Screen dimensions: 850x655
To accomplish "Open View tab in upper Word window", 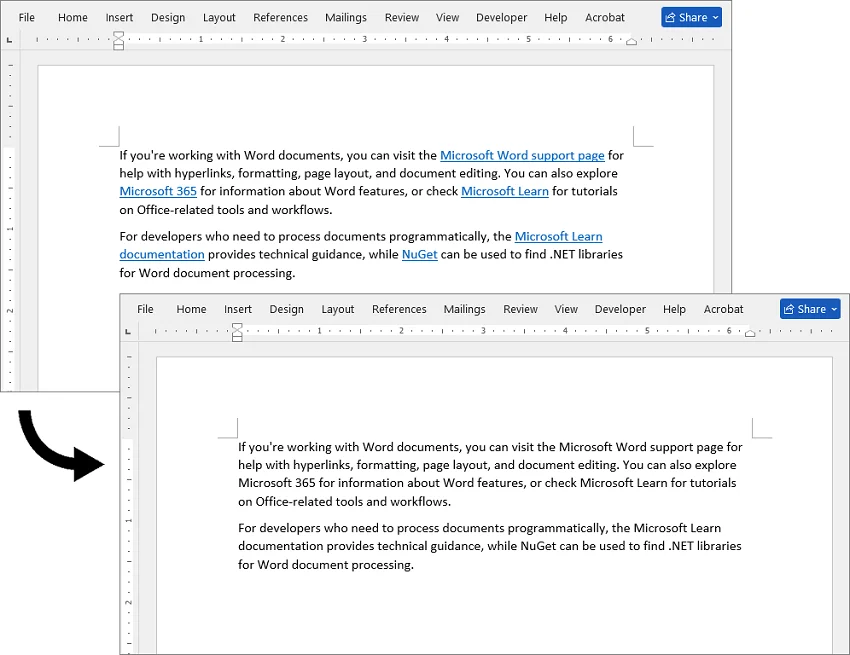I will coord(447,17).
